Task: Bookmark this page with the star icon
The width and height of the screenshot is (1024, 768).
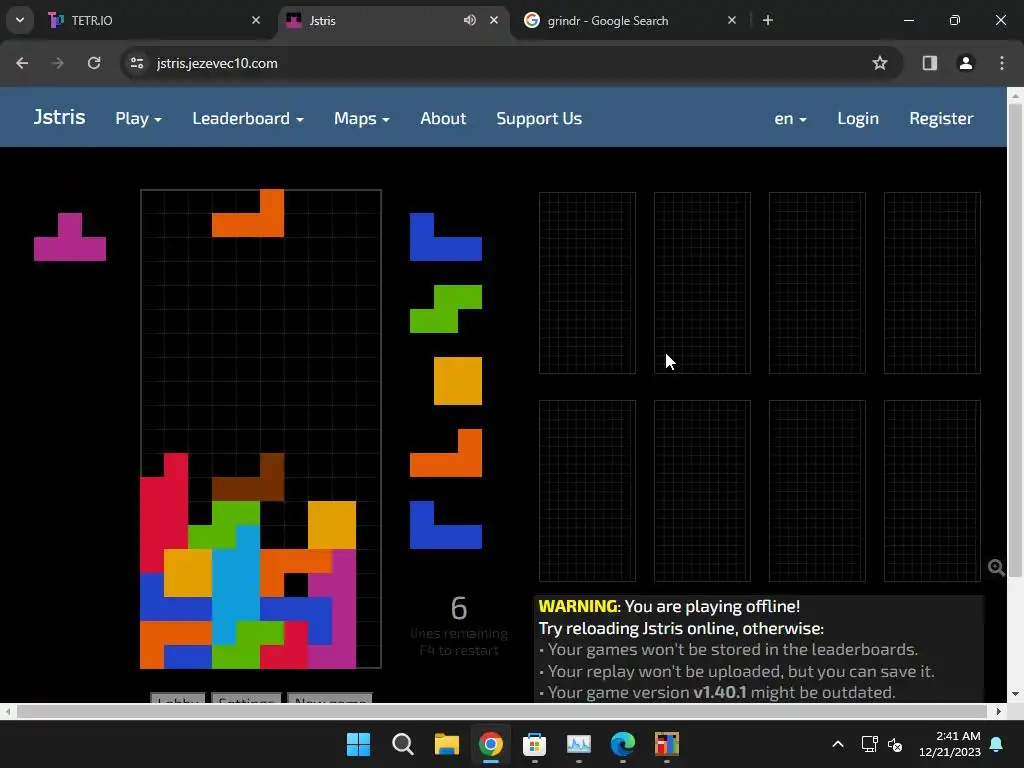Action: pos(880,63)
